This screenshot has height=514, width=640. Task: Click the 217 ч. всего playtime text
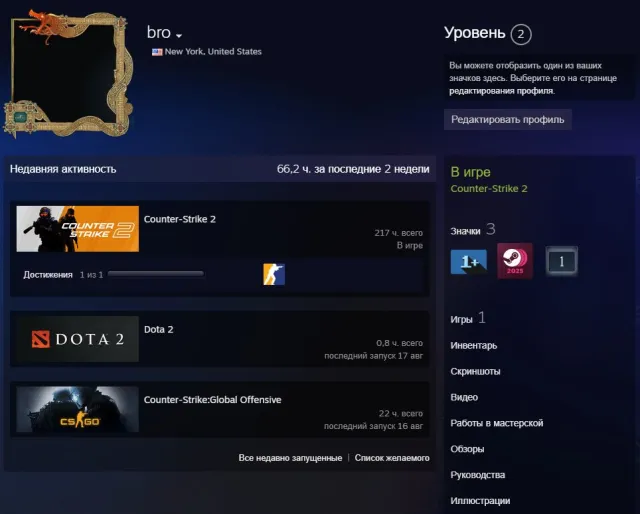[x=398, y=233]
